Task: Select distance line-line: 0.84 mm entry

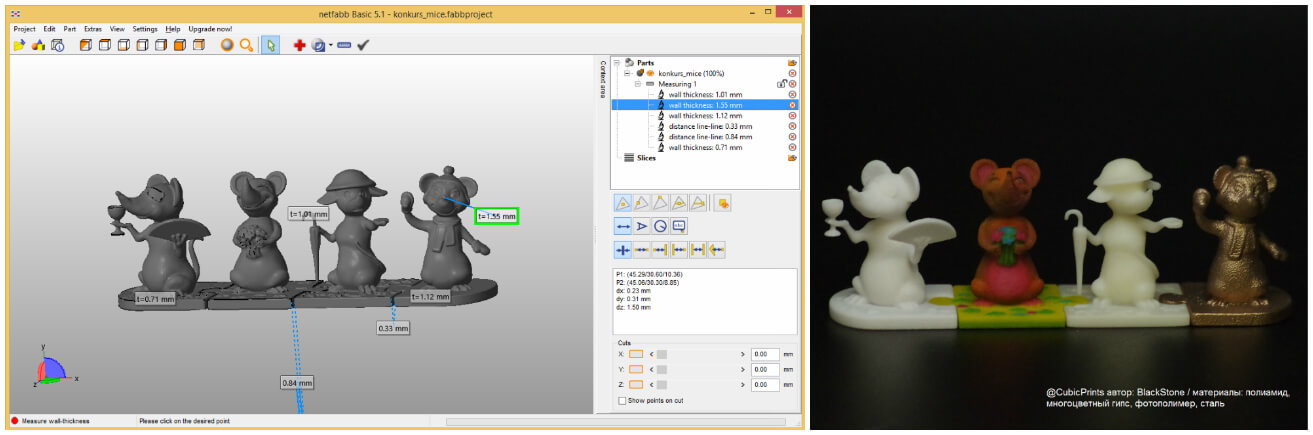Action: tap(710, 137)
